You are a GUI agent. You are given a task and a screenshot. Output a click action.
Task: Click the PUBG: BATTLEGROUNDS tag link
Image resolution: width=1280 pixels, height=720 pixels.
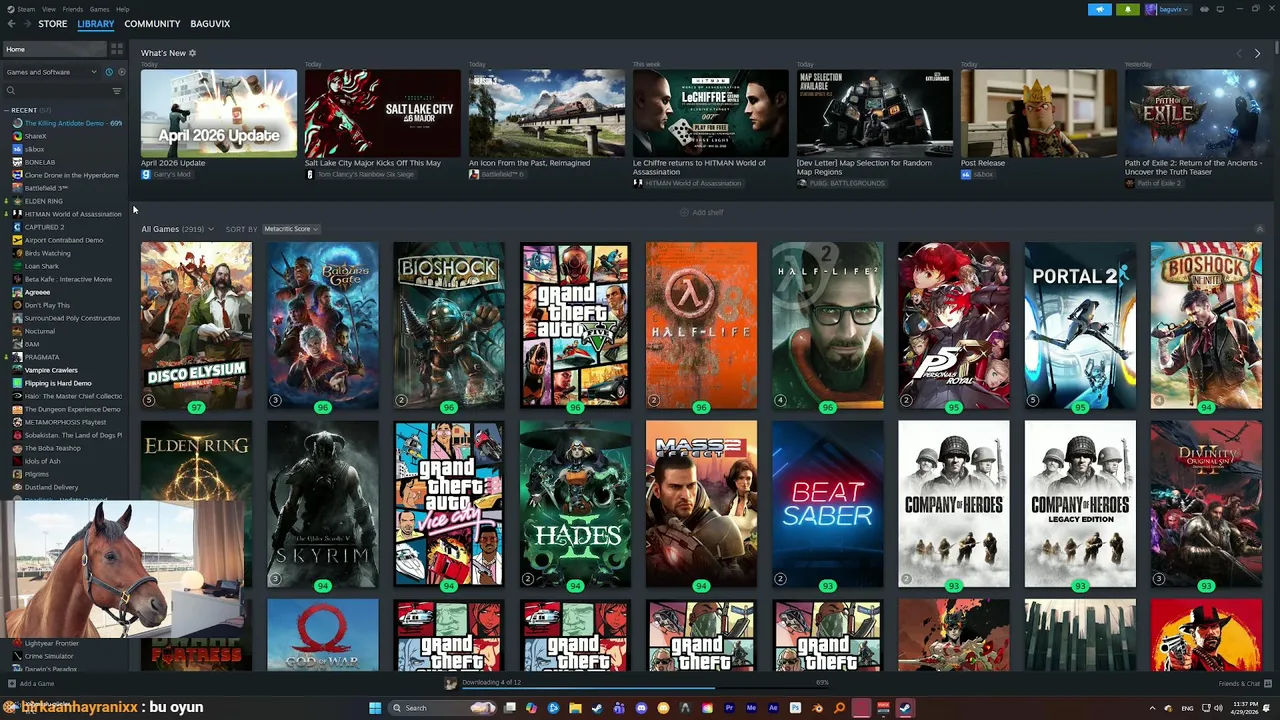click(x=840, y=183)
